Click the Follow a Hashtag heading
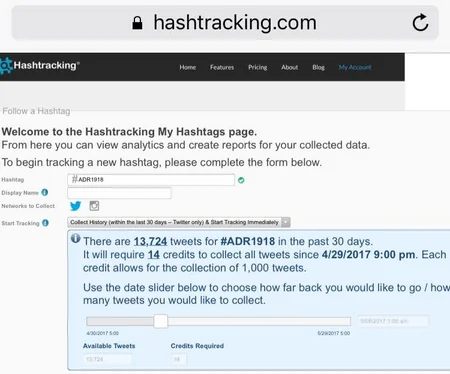Screen dimensions: 450x374 [x=36, y=111]
